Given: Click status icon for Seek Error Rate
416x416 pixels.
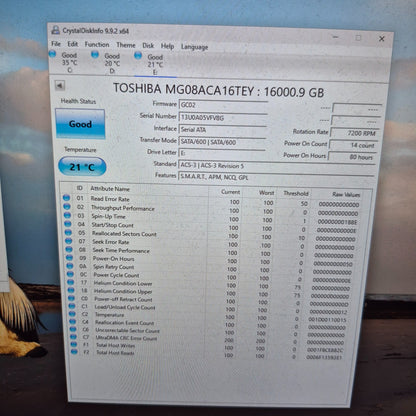Looking at the screenshot, I should tap(69, 241).
